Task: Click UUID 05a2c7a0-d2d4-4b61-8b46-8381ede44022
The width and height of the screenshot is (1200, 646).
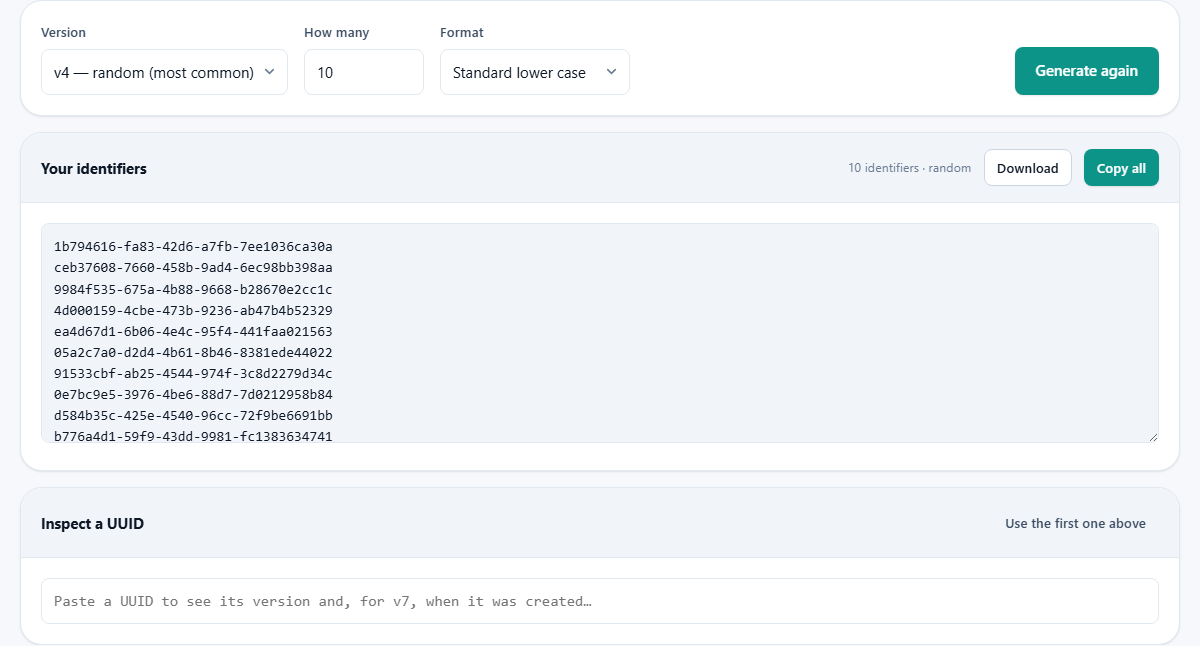Action: (x=193, y=352)
